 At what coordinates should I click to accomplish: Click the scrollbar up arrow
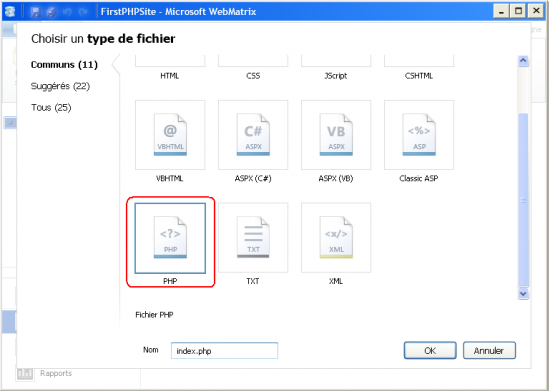523,61
